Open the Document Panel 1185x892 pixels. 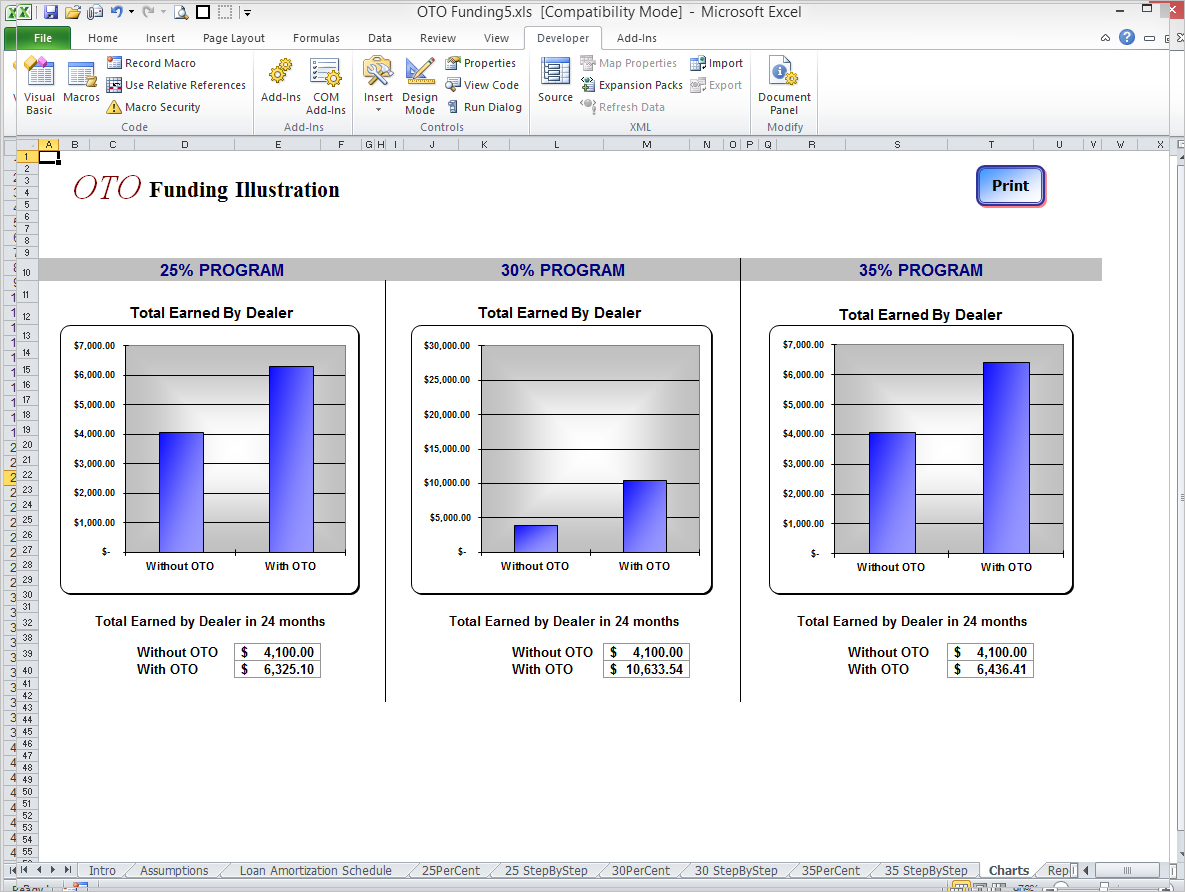tap(784, 85)
